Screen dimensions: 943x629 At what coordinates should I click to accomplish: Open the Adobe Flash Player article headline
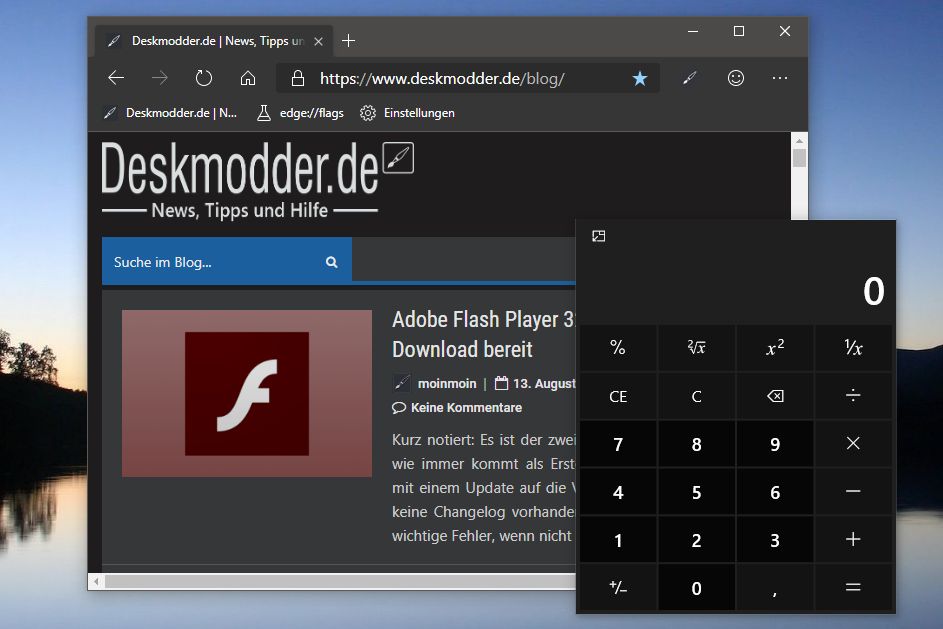[484, 334]
